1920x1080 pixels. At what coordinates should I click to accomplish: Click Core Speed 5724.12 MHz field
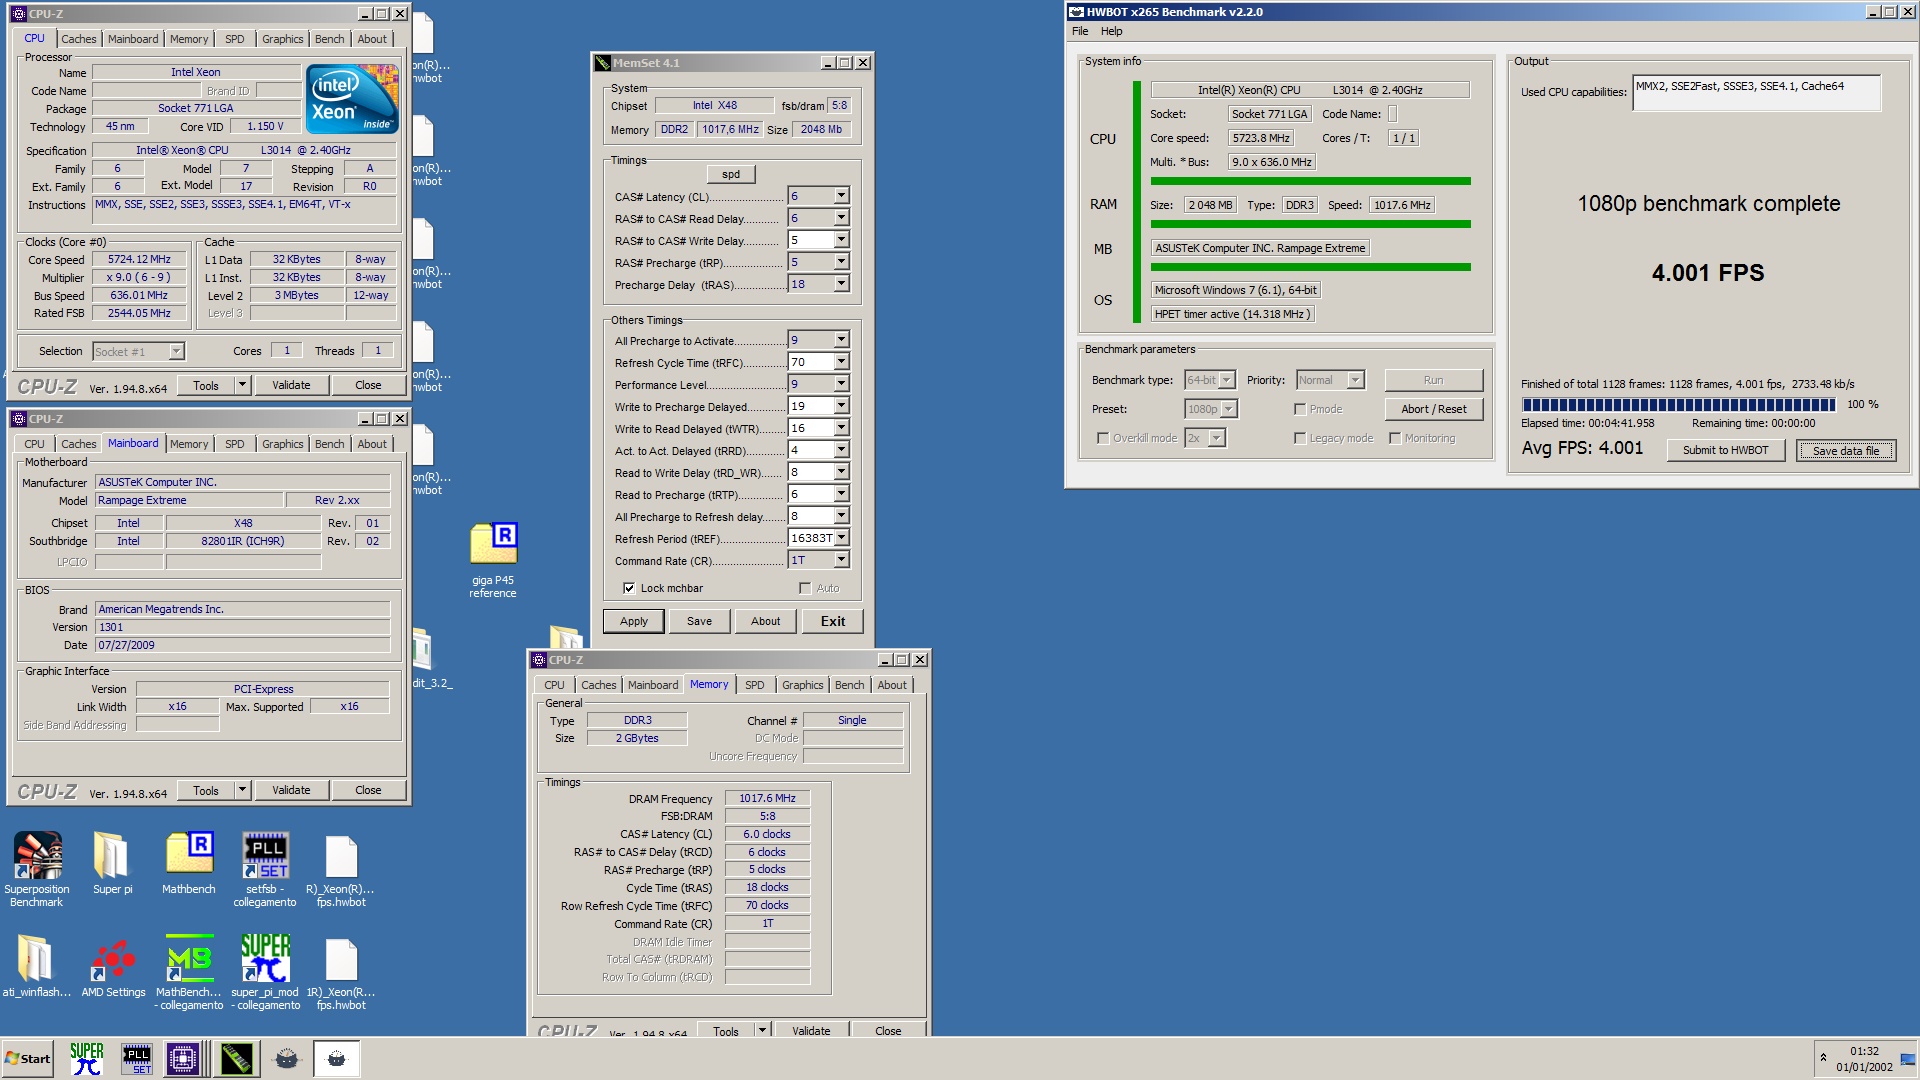(x=139, y=259)
